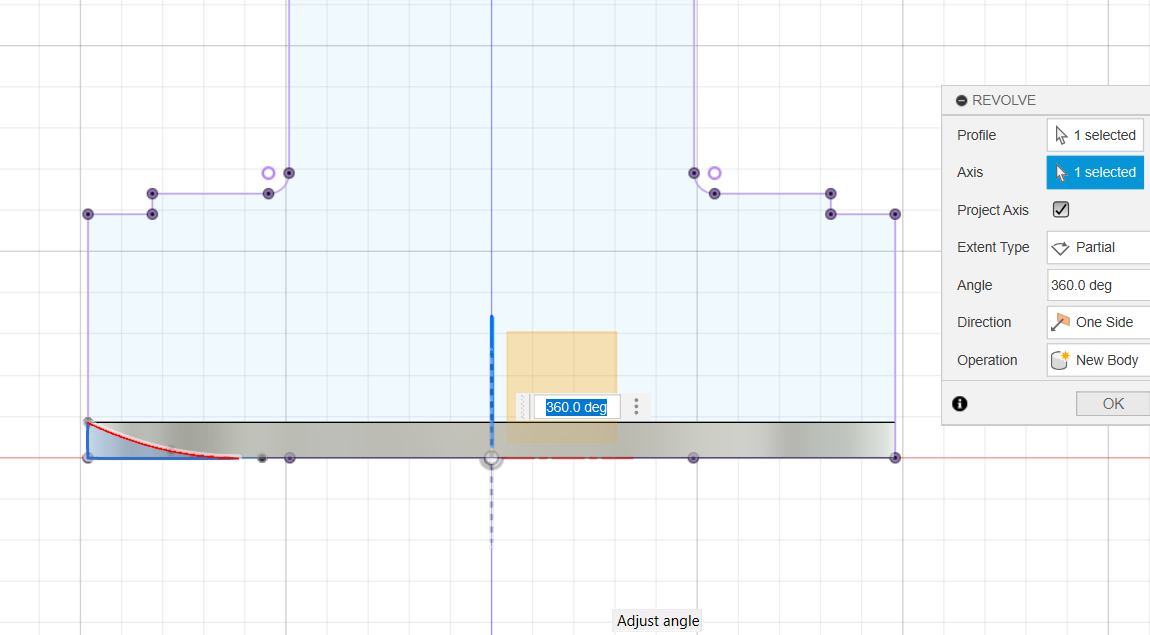The width and height of the screenshot is (1150, 635).
Task: Click the Angle field in Revolve panel
Action: click(1097, 285)
